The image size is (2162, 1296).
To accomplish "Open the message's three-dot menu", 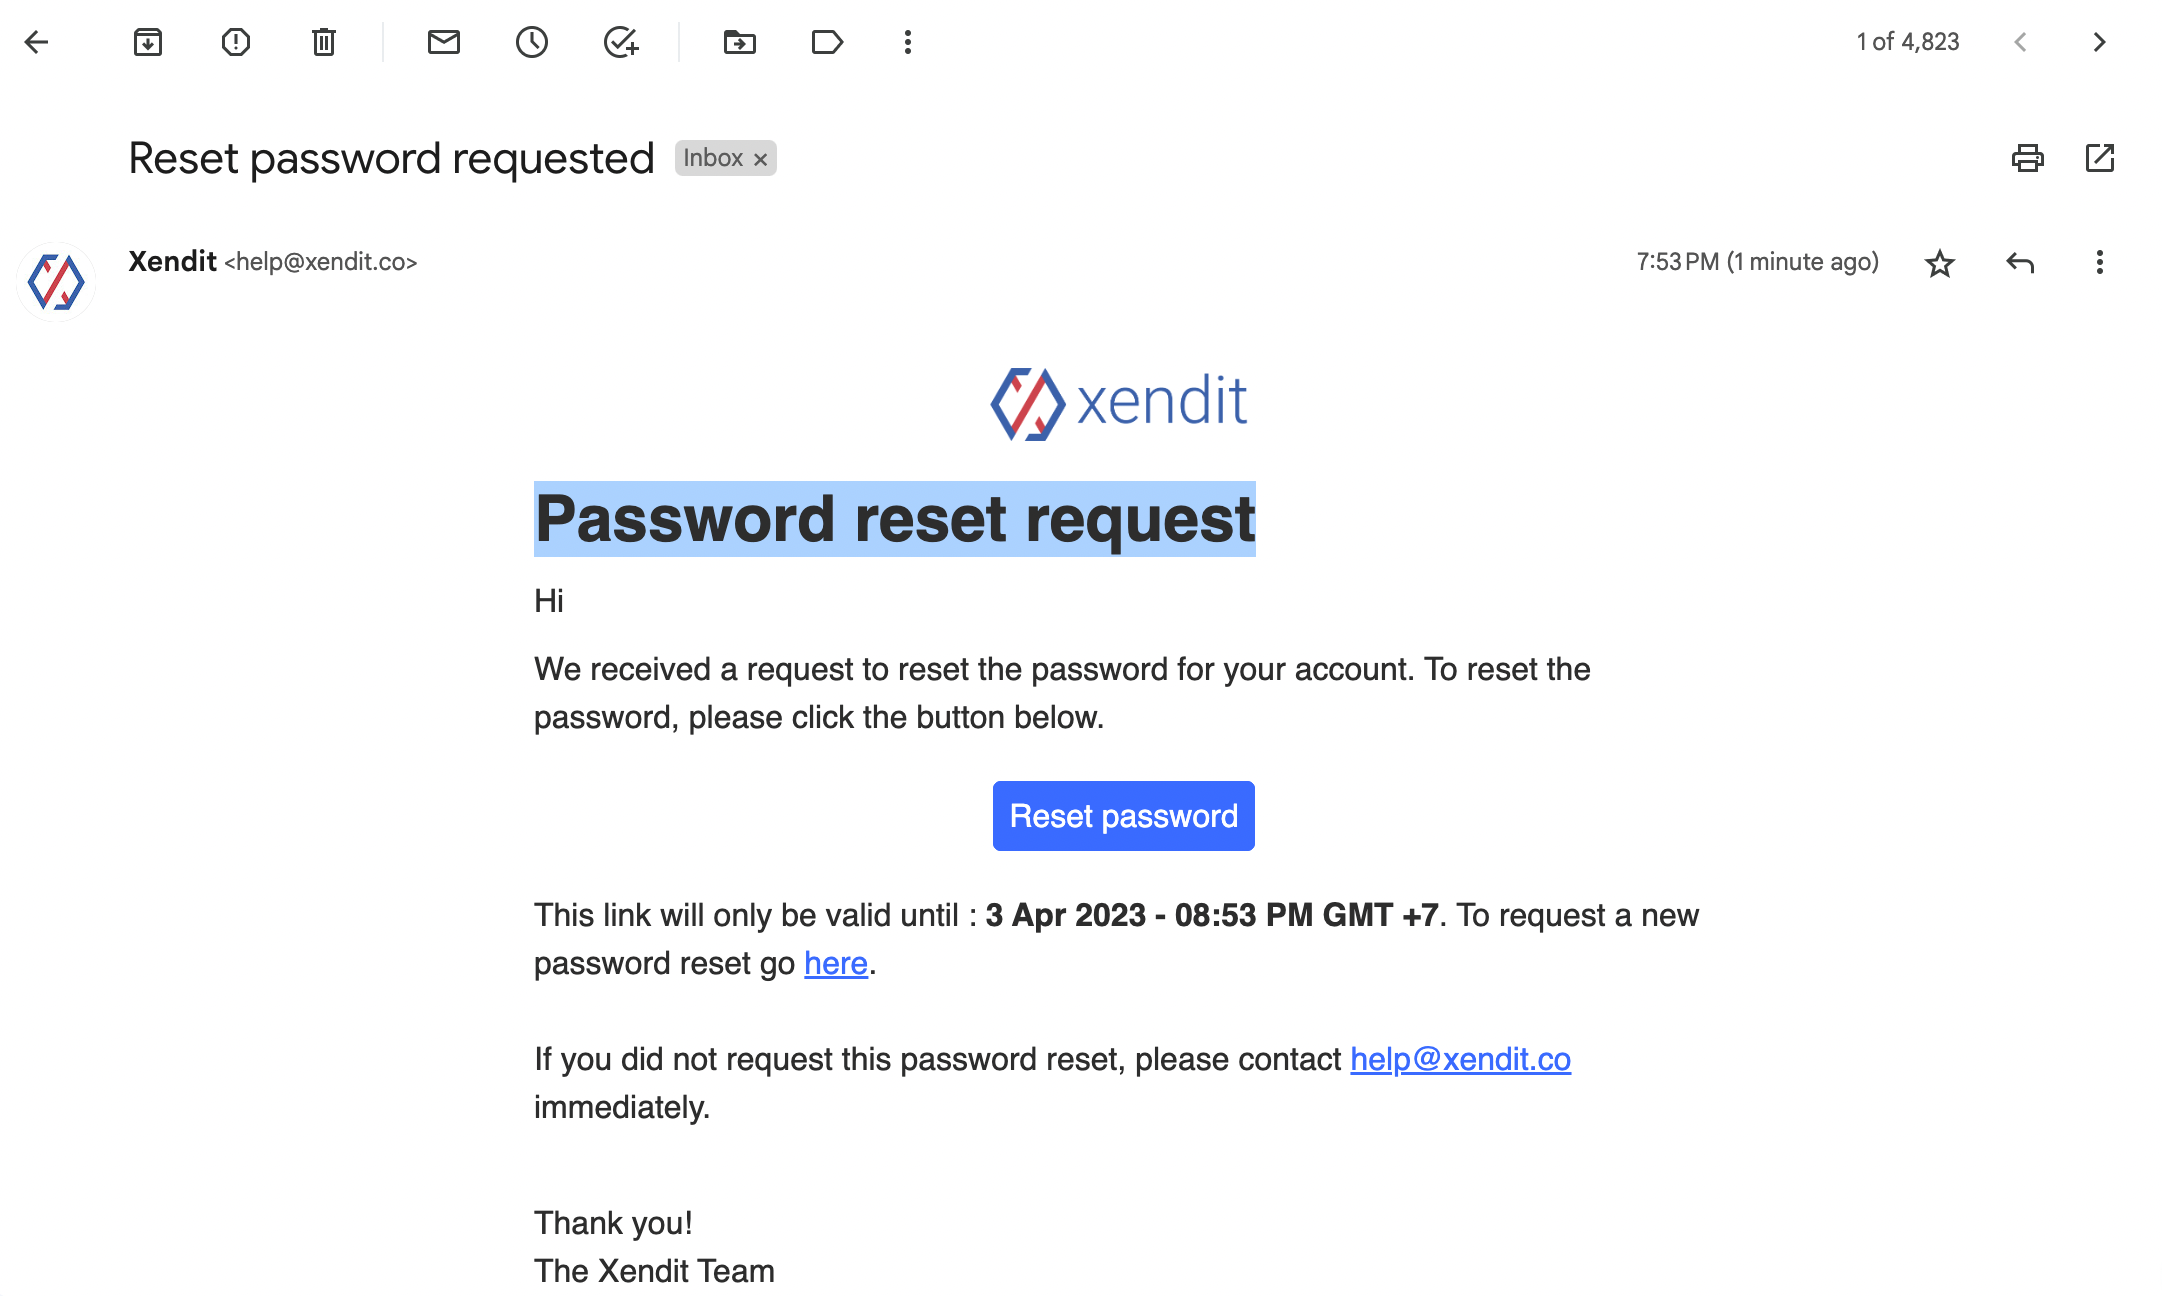I will 2100,262.
